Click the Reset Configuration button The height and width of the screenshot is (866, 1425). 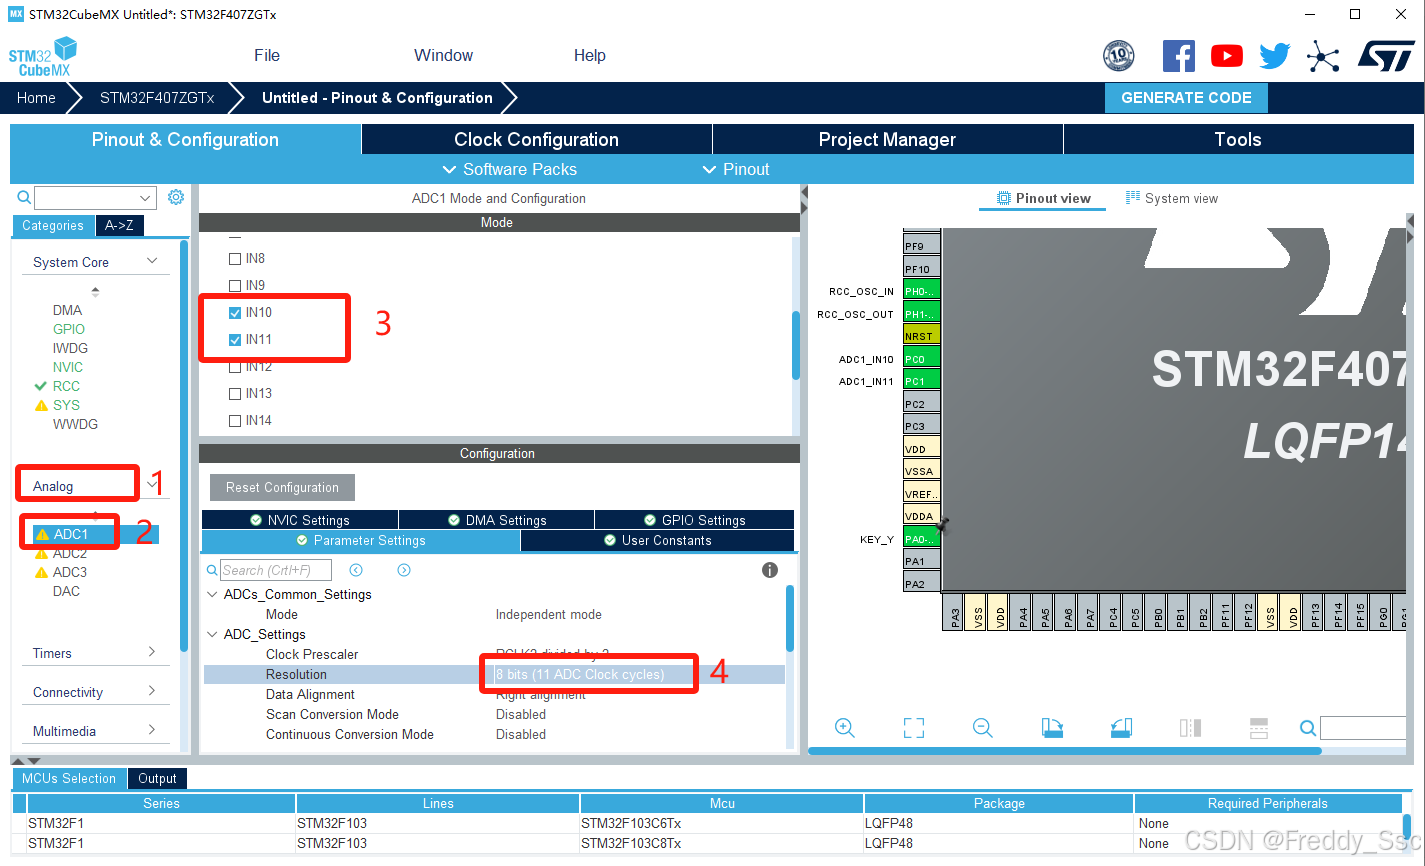pyautogui.click(x=282, y=487)
